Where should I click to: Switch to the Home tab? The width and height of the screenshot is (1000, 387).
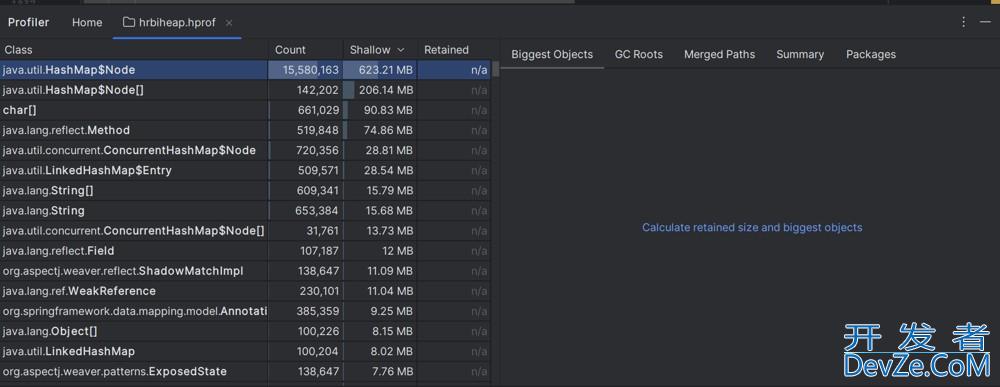pos(87,22)
